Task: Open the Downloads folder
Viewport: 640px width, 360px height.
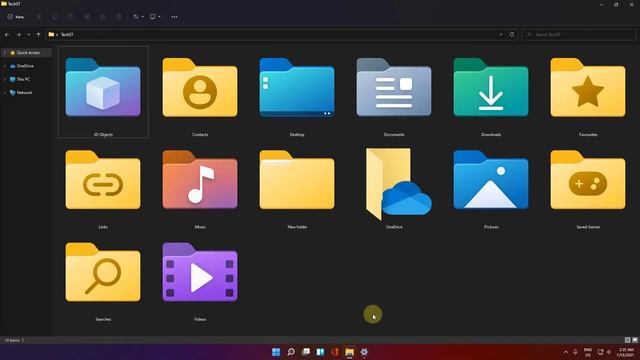Action: [x=491, y=87]
